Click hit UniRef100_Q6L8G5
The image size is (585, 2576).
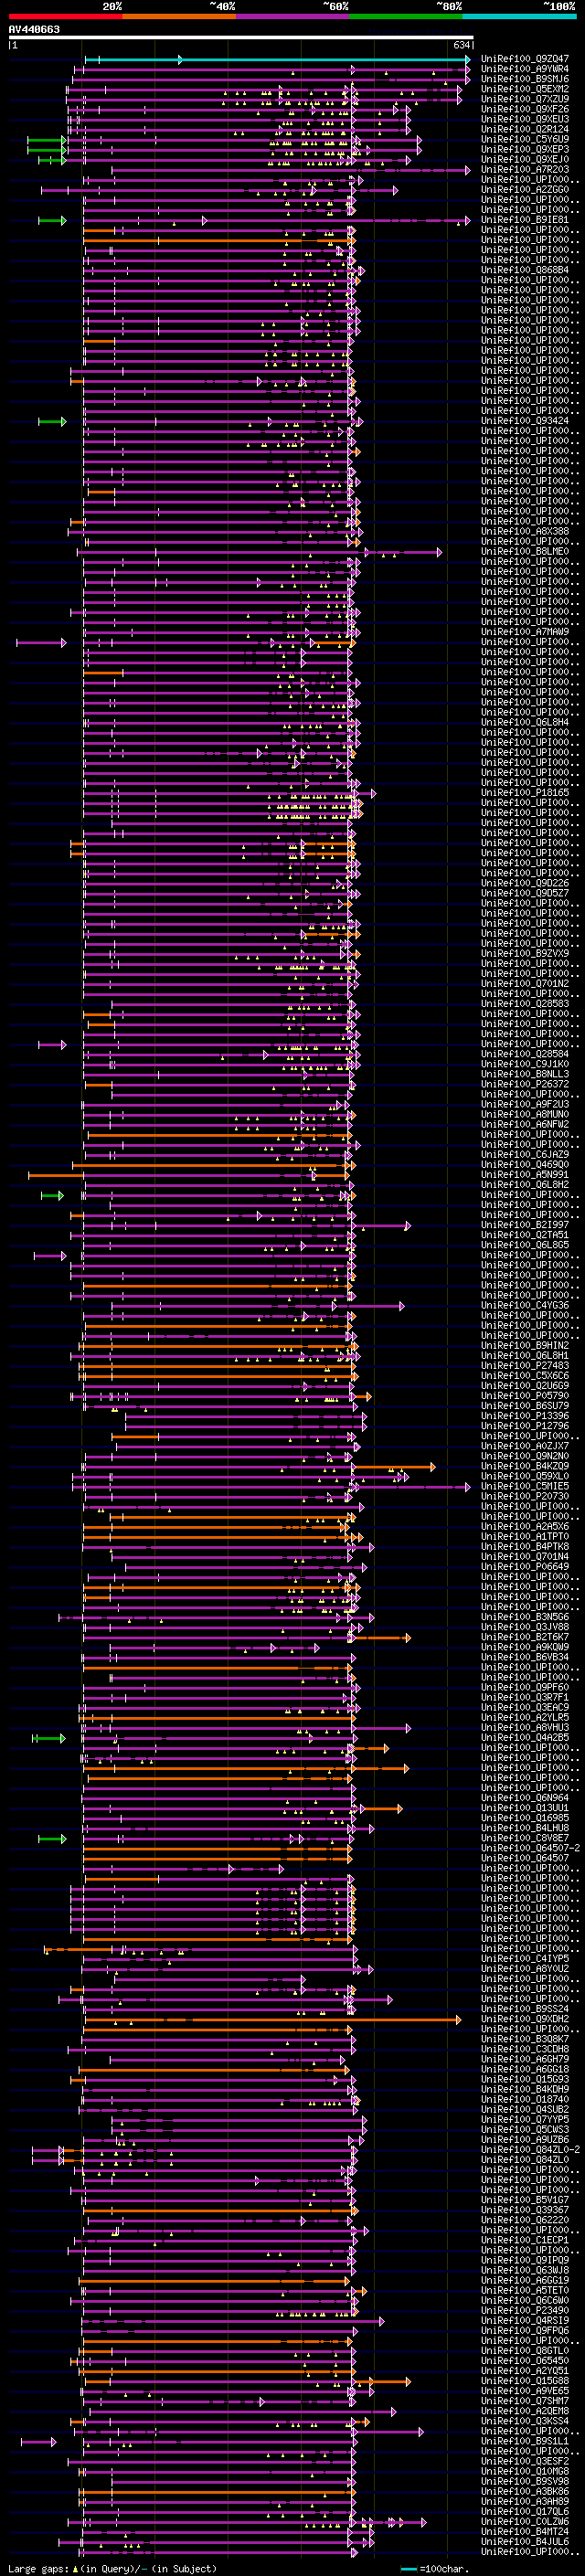click(525, 1245)
